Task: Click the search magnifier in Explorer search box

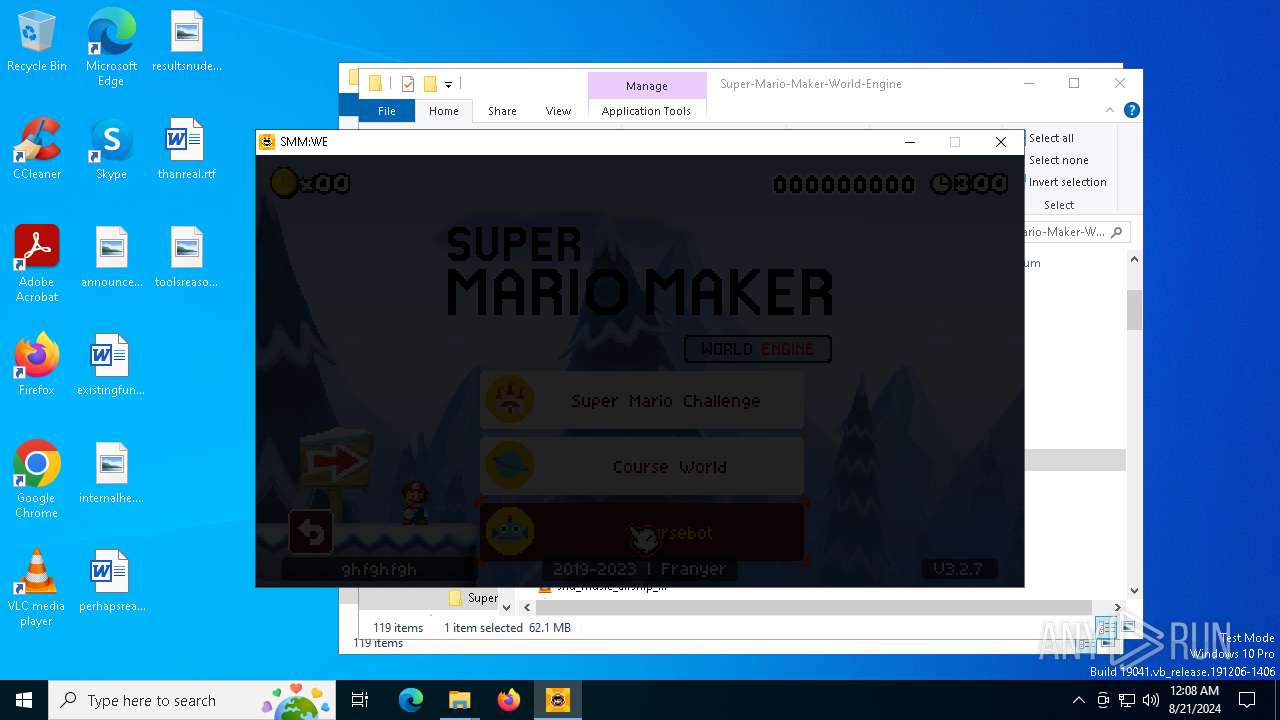Action: click(1116, 232)
